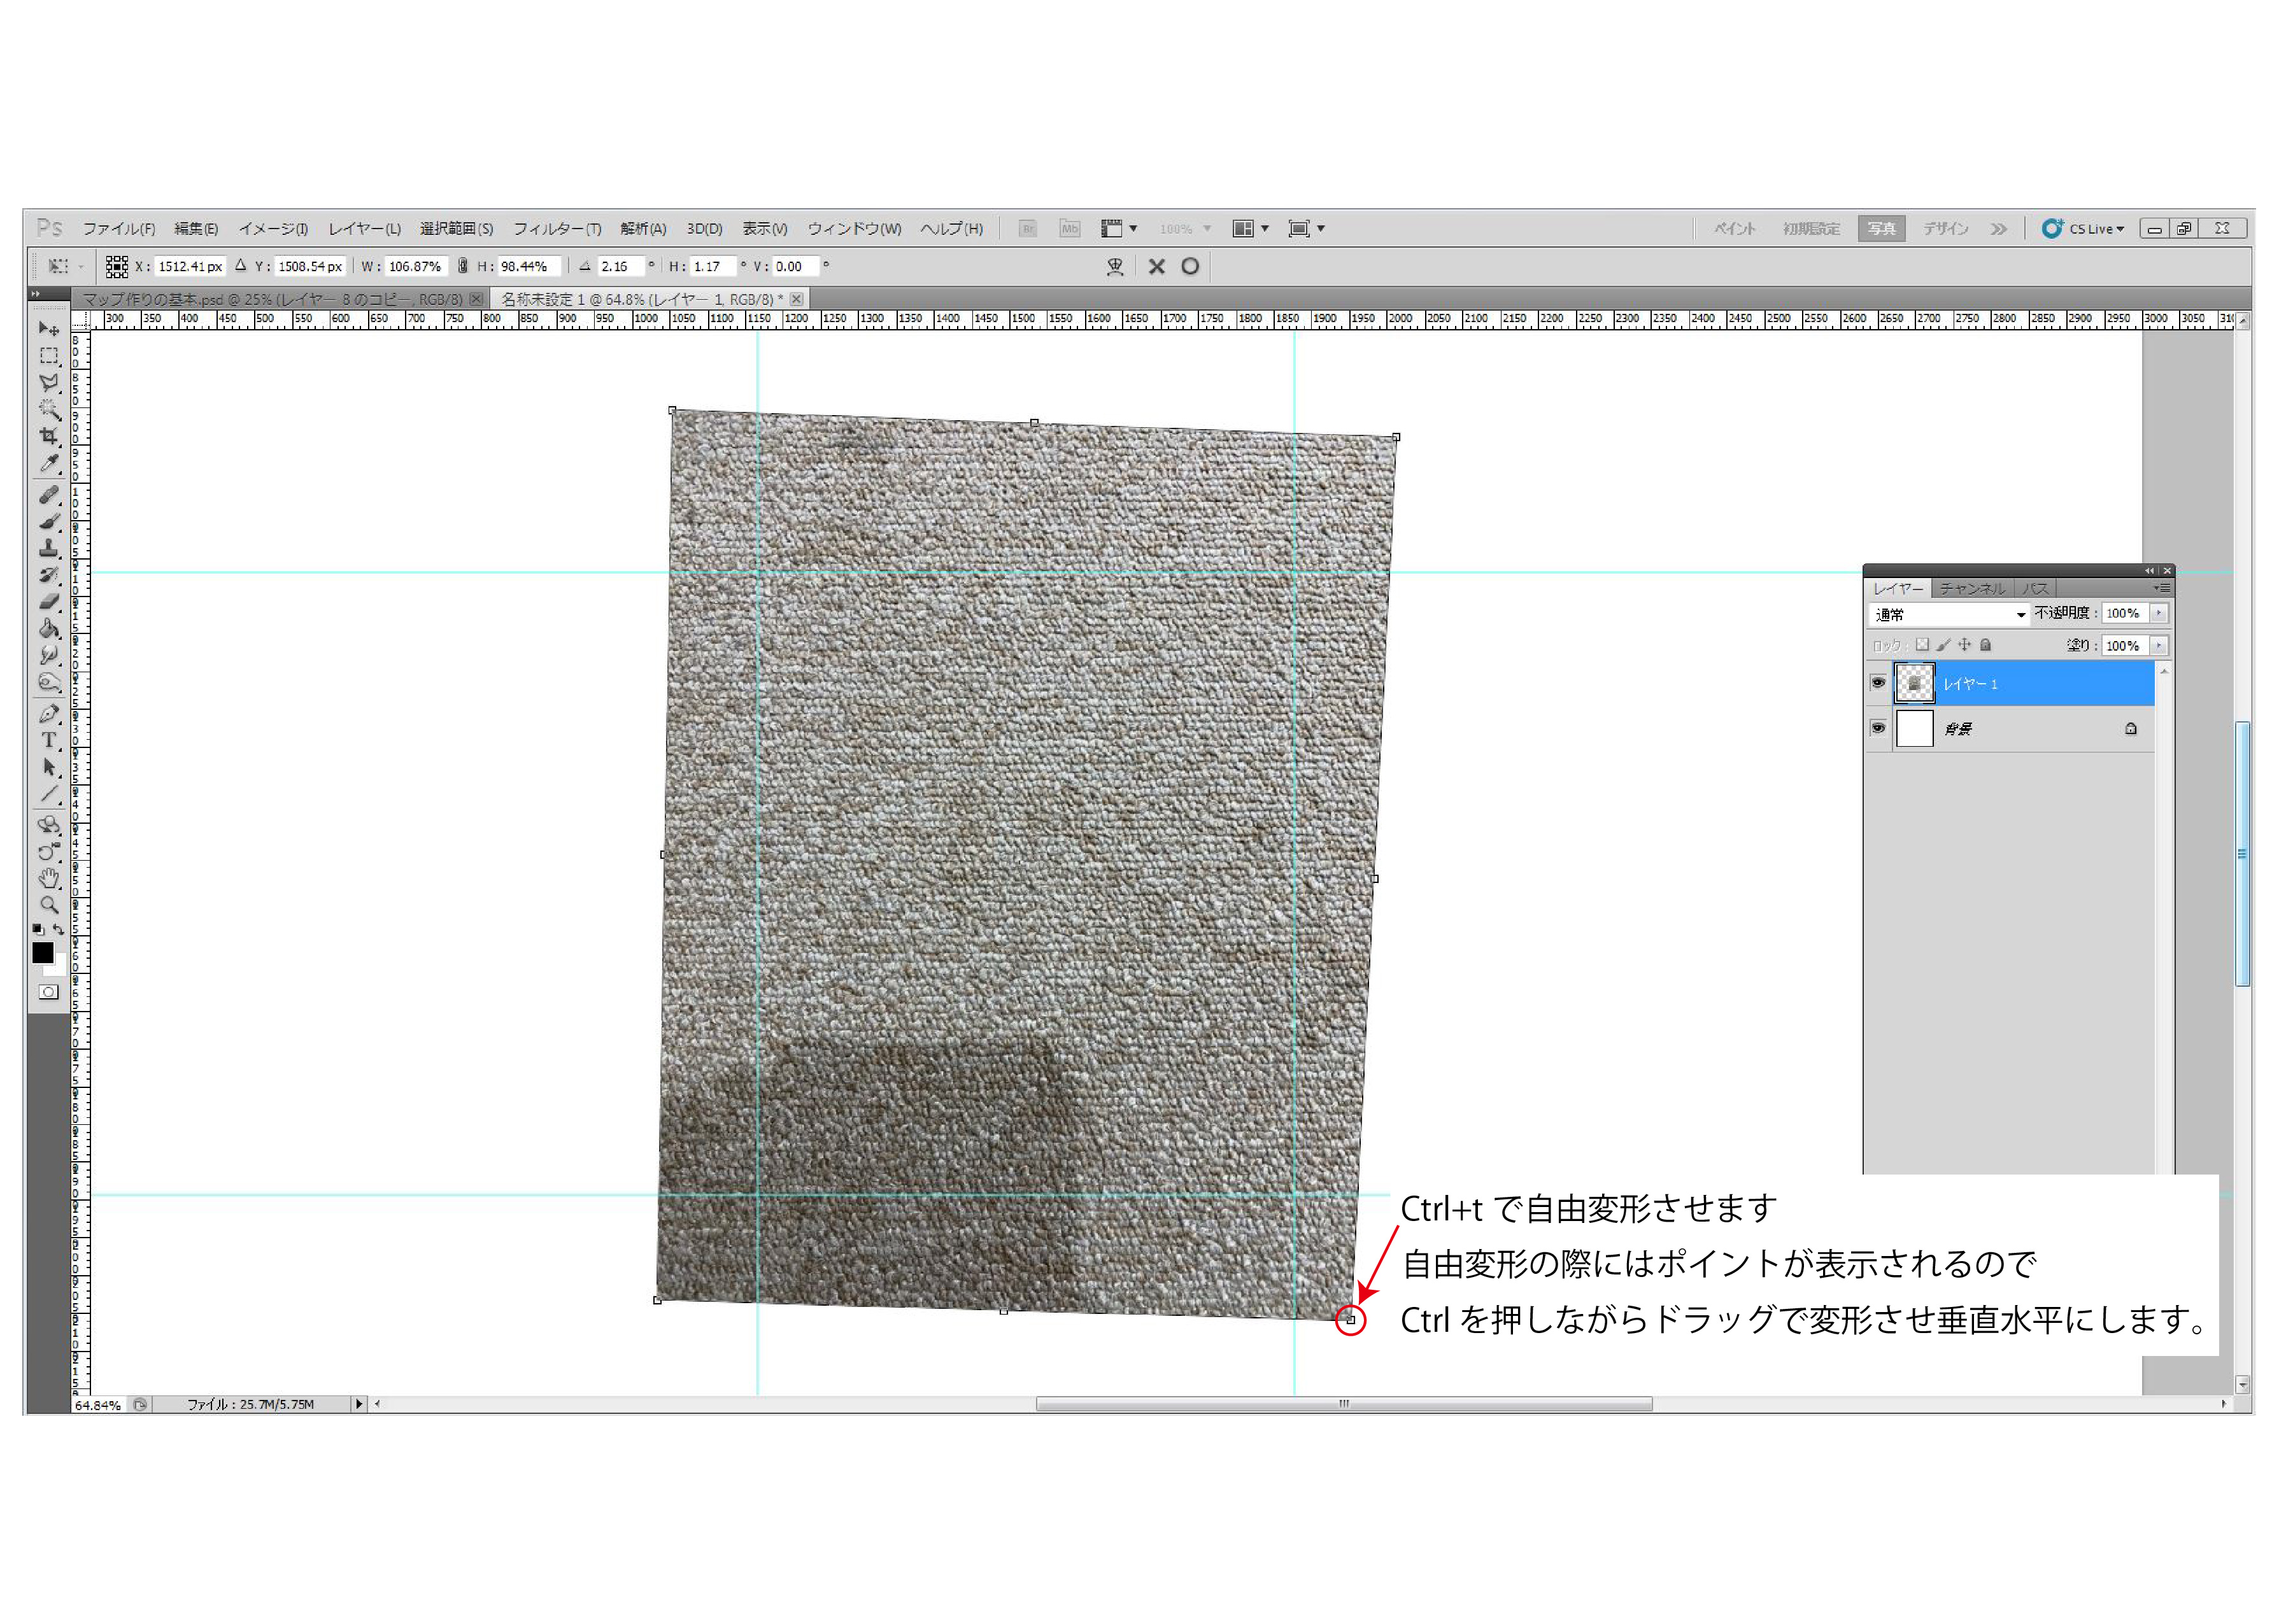Select the Zoom magnifier tool
Image resolution: width=2279 pixels, height=1624 pixels.
tap(48, 905)
